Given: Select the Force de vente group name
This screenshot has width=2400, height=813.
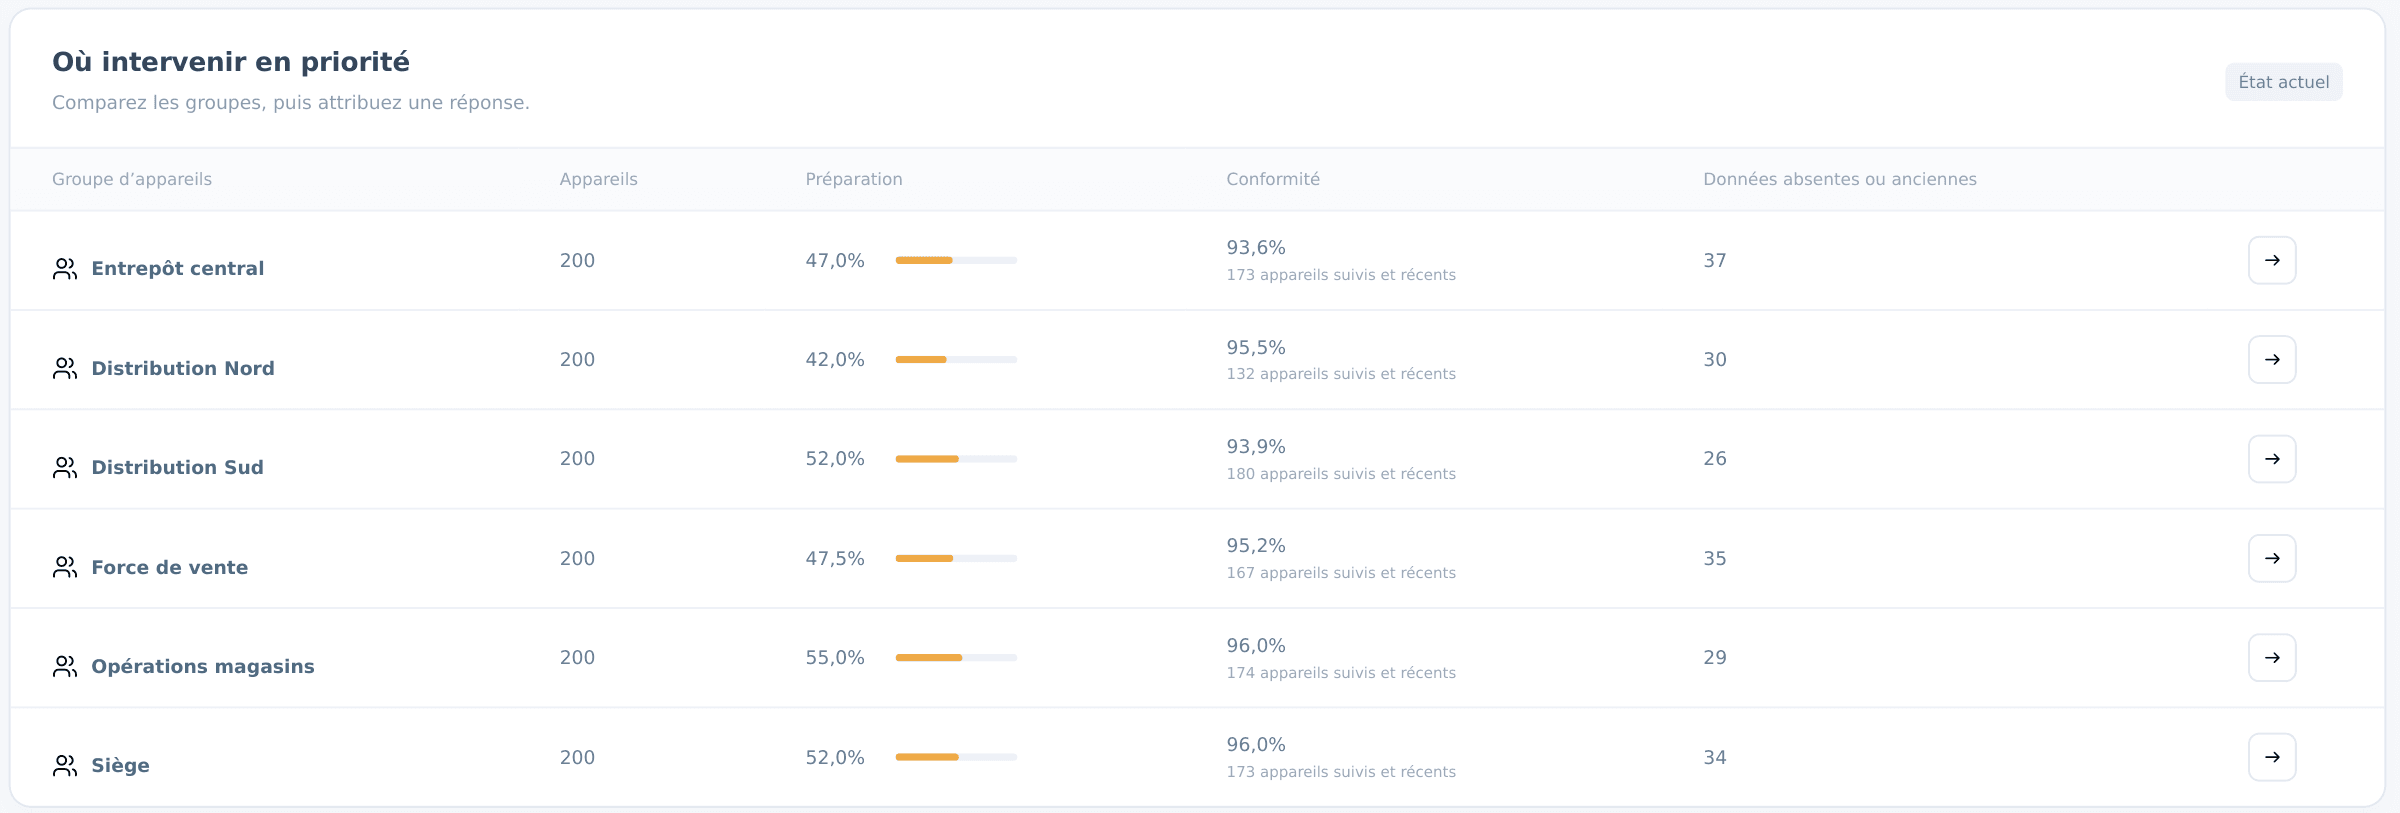Looking at the screenshot, I should coord(170,567).
